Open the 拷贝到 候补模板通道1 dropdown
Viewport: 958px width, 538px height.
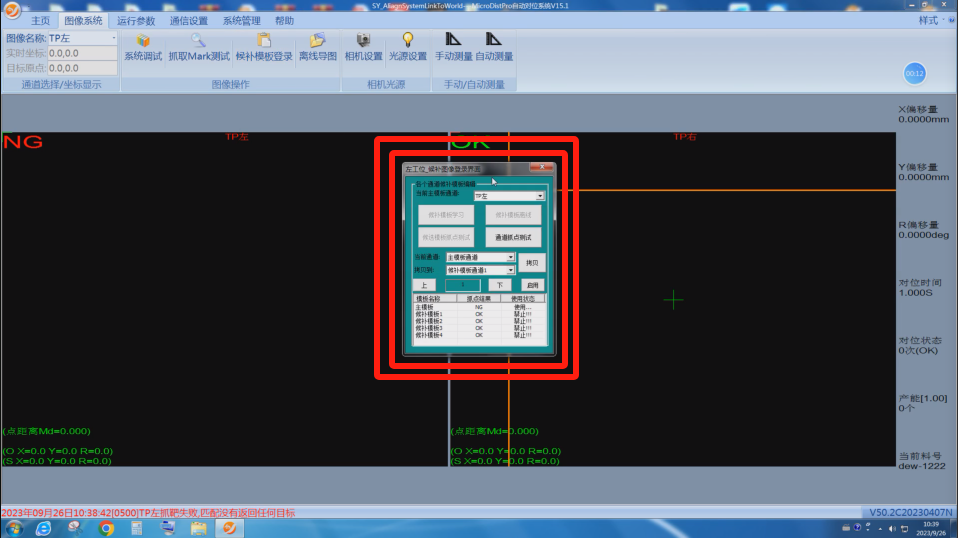click(x=510, y=270)
